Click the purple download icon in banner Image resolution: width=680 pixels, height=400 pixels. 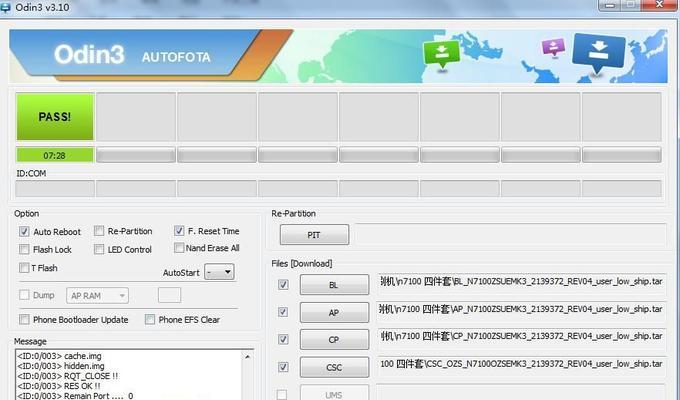[x=554, y=47]
